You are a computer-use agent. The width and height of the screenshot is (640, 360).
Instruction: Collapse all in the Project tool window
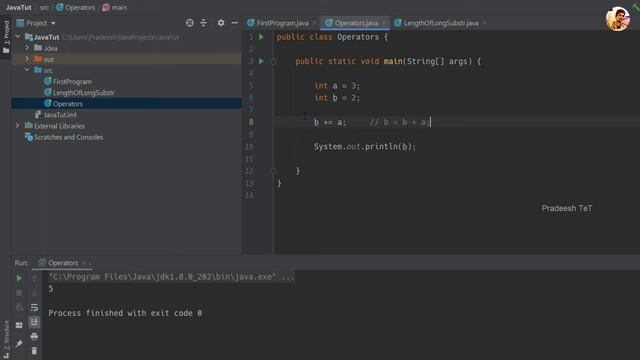[x=203, y=23]
